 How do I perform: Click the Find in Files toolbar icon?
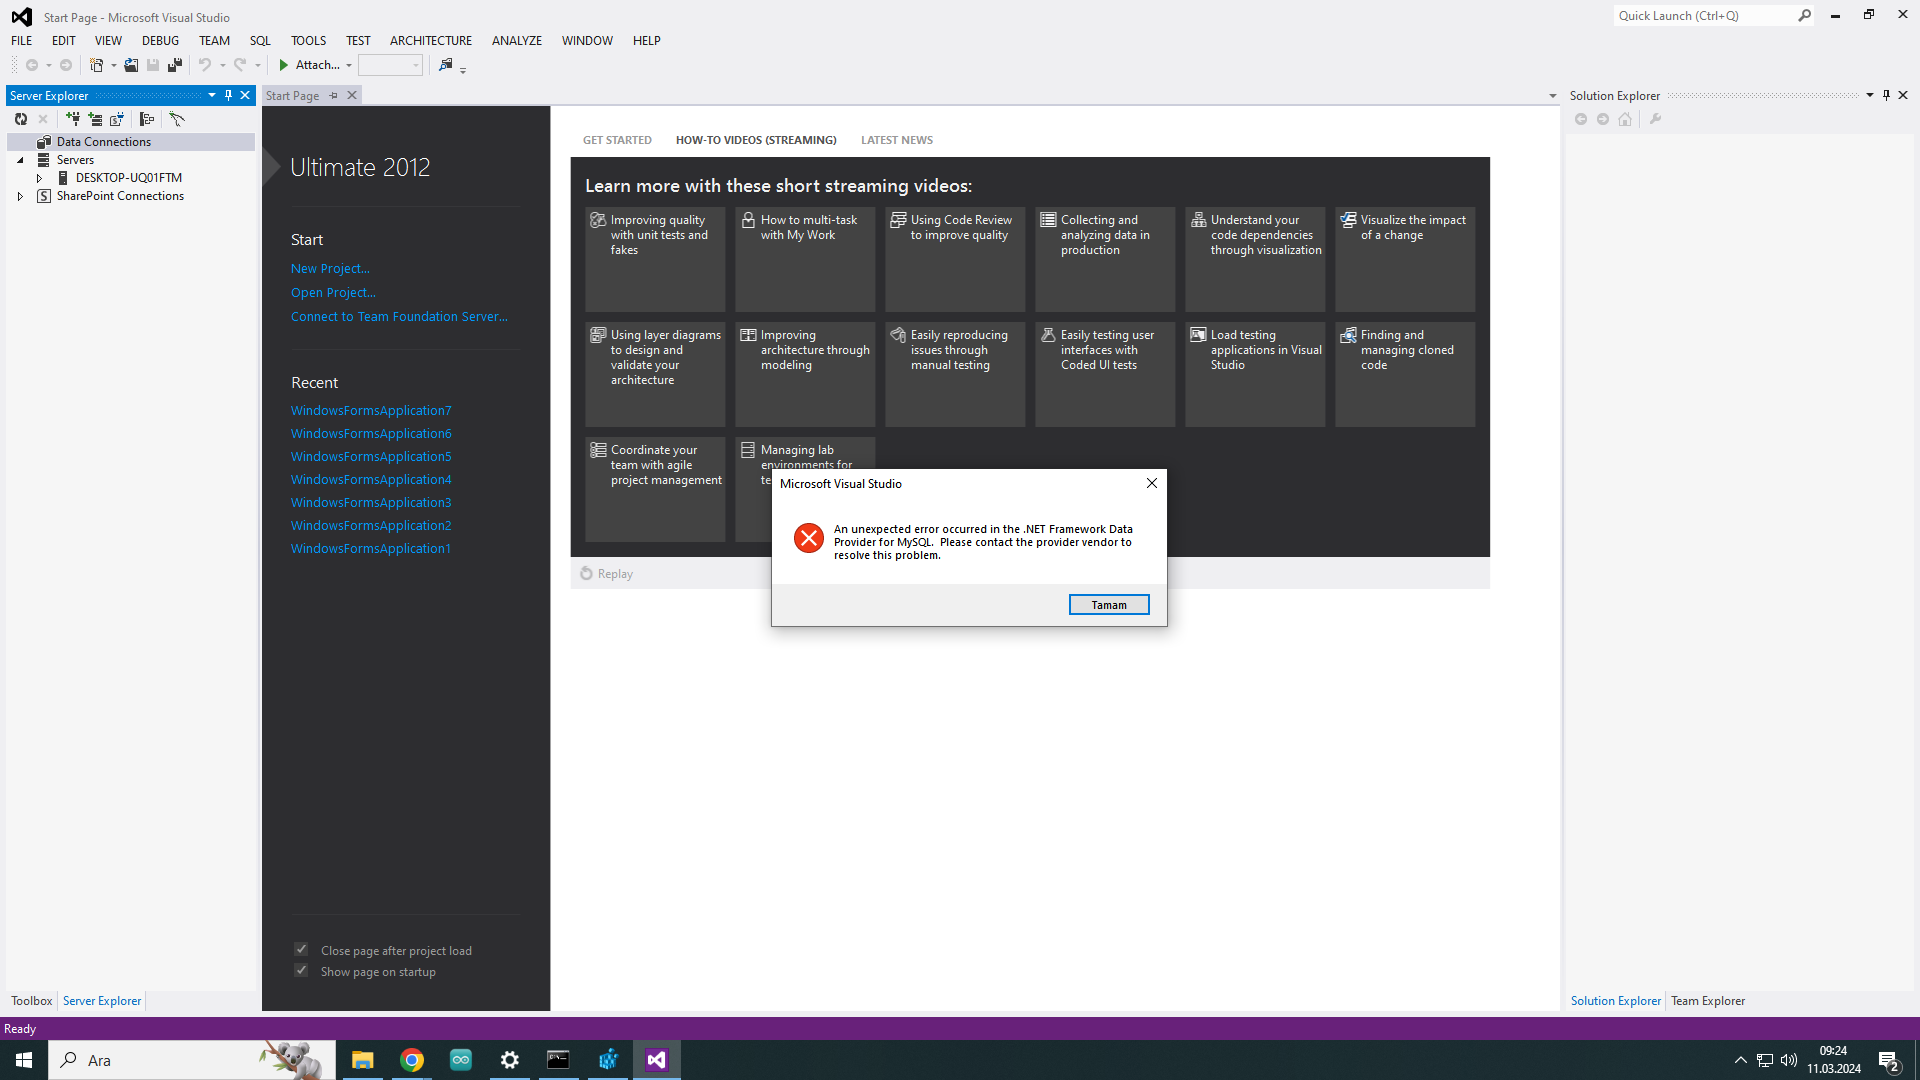pos(446,65)
